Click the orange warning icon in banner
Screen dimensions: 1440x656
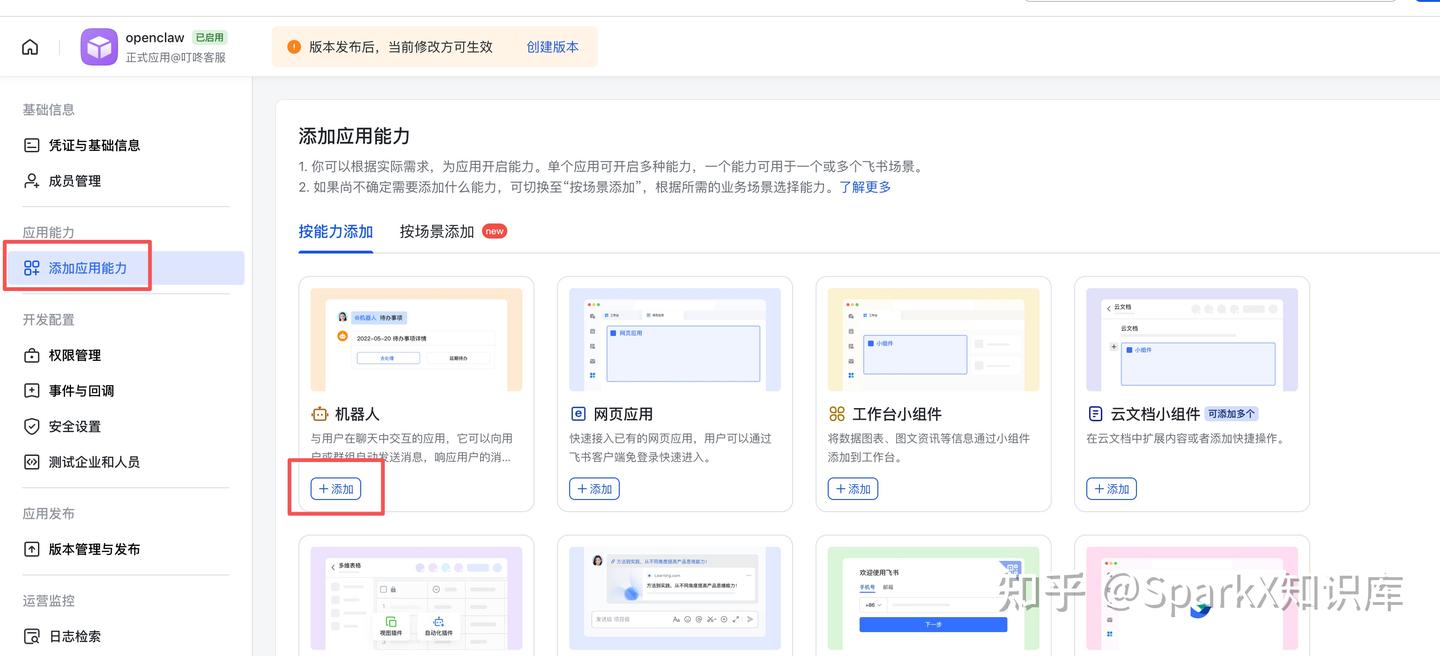pos(294,47)
